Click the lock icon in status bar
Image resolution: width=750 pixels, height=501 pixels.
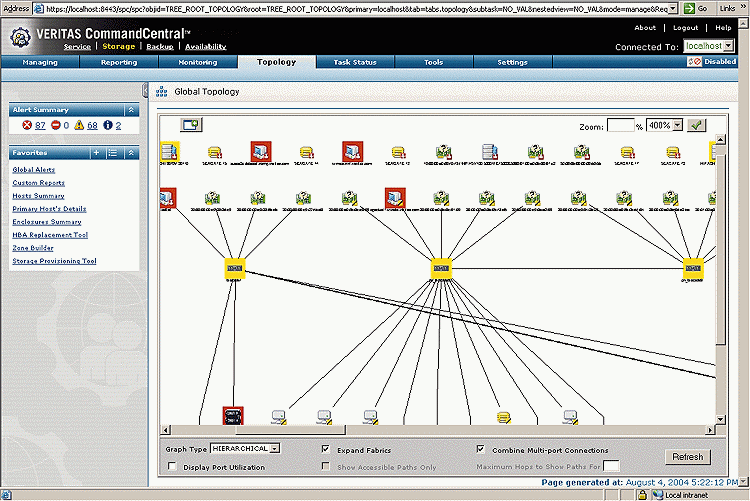pyautogui.click(x=642, y=495)
